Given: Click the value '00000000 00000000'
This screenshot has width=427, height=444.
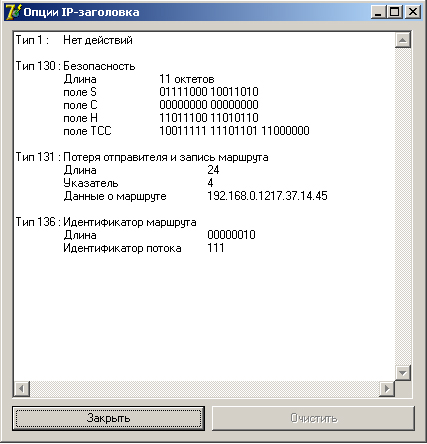Looking at the screenshot, I should pyautogui.click(x=209, y=105).
